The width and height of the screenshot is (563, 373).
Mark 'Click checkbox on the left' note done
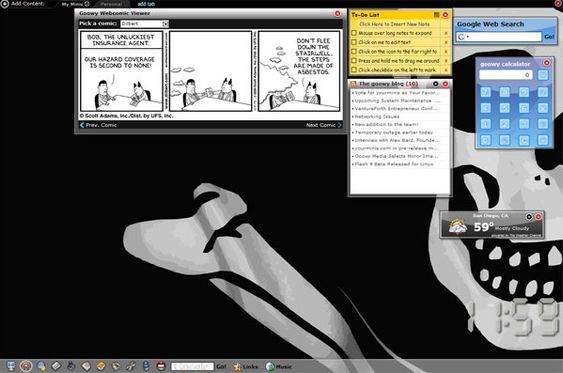[354, 70]
